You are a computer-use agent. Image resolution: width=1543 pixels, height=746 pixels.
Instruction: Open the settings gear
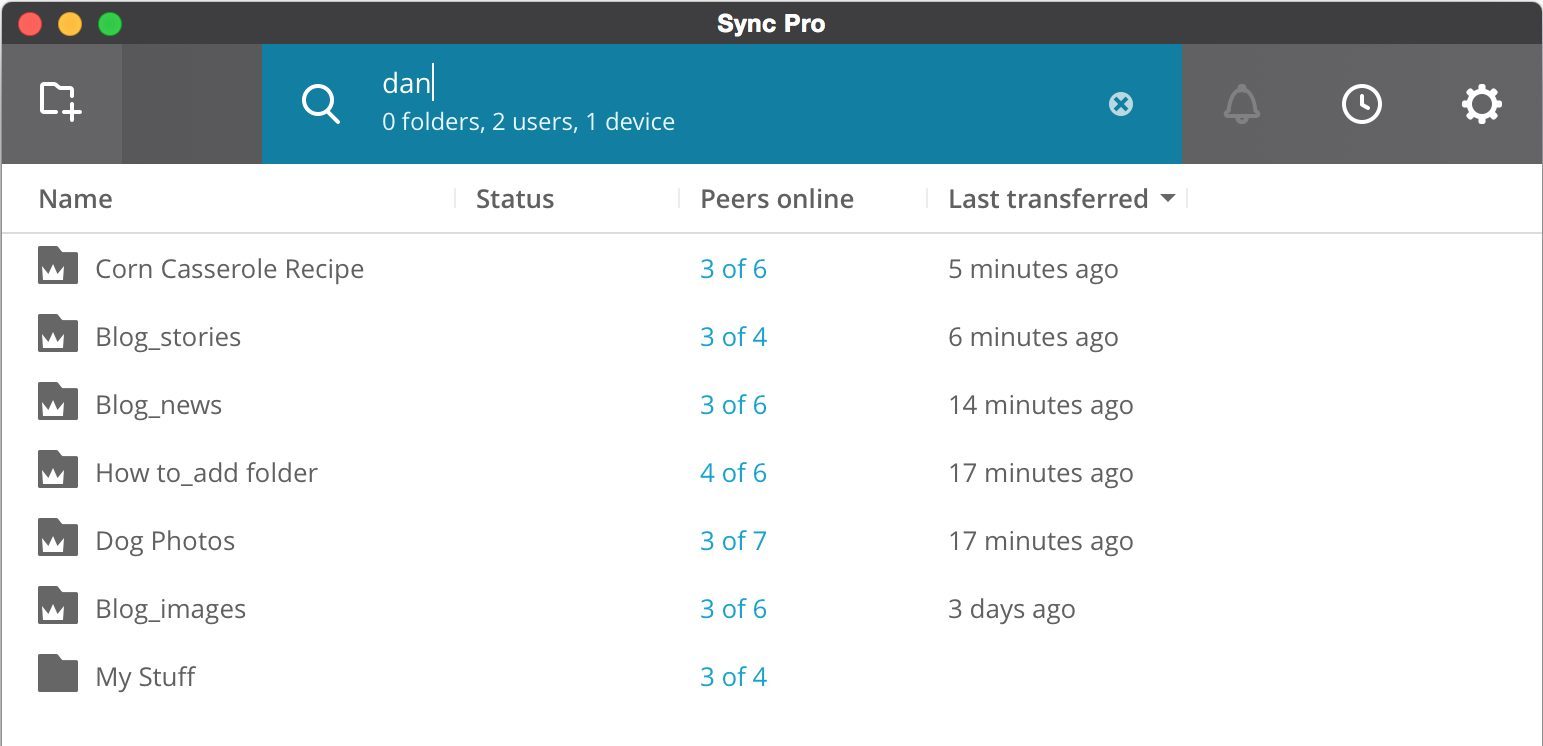click(x=1481, y=104)
